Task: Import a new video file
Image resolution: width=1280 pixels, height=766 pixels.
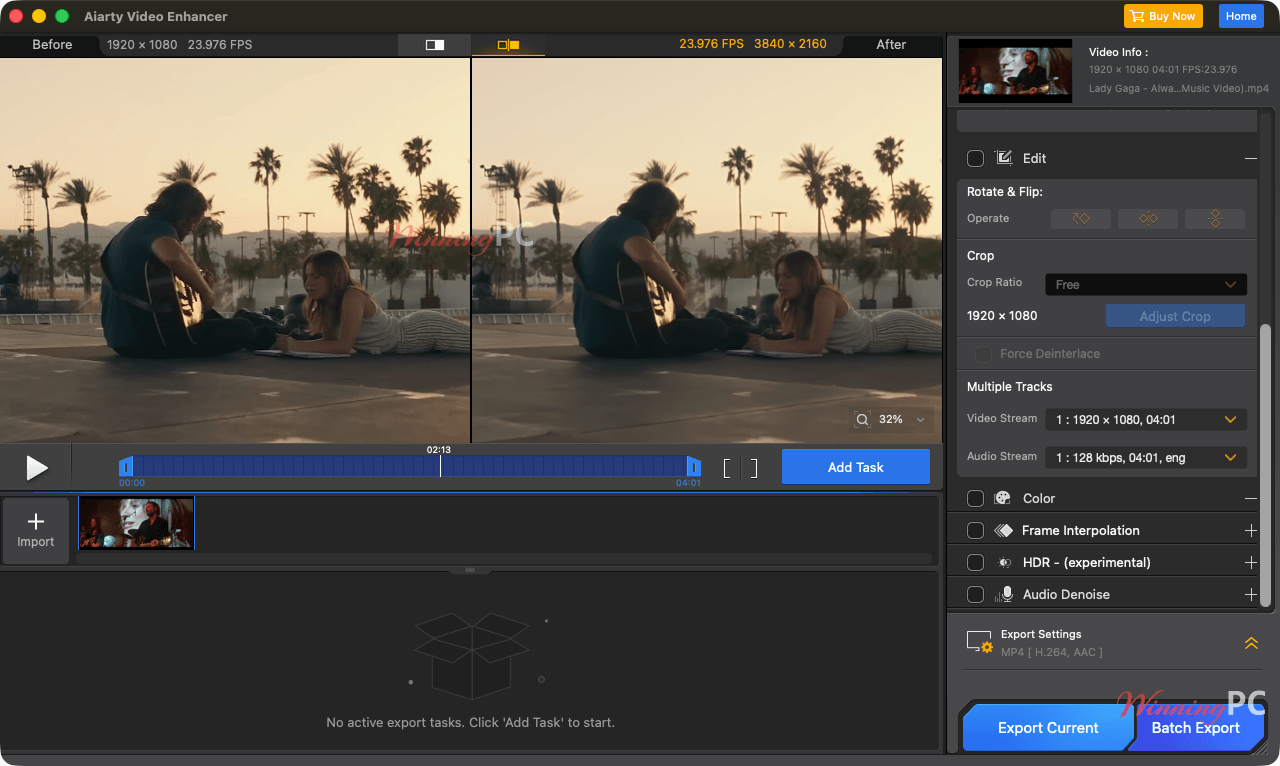Action: pyautogui.click(x=36, y=530)
